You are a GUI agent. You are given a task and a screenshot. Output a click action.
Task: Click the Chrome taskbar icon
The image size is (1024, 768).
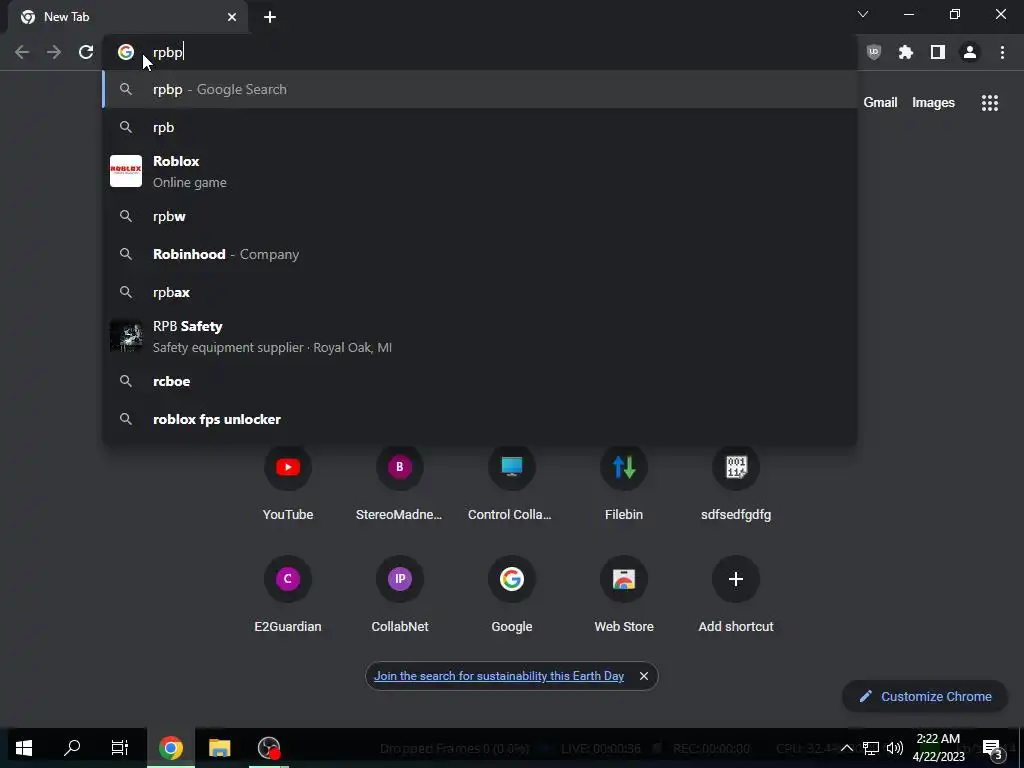(x=170, y=748)
